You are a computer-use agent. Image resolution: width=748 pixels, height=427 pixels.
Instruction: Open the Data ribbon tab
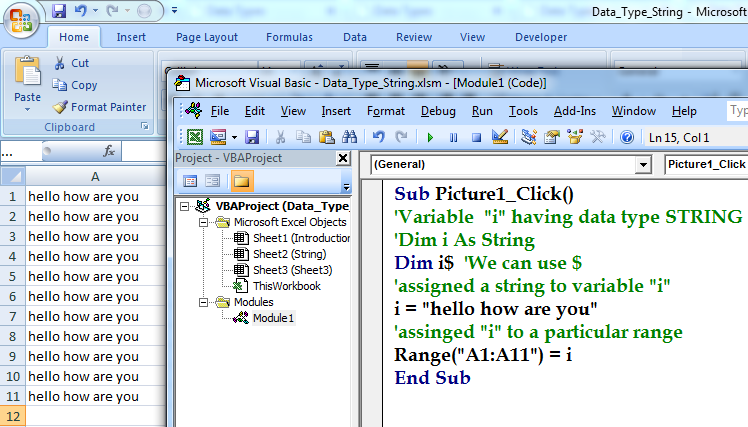click(x=355, y=37)
